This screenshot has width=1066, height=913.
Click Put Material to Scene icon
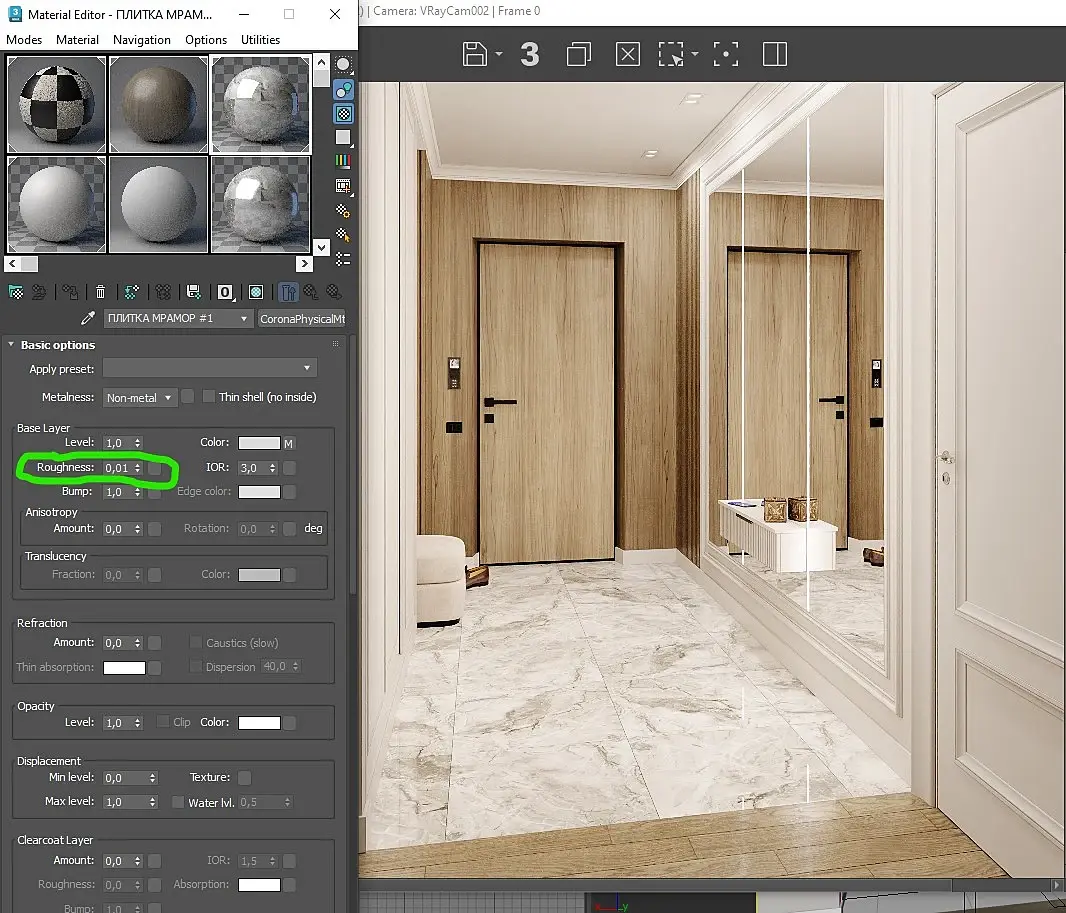point(39,292)
